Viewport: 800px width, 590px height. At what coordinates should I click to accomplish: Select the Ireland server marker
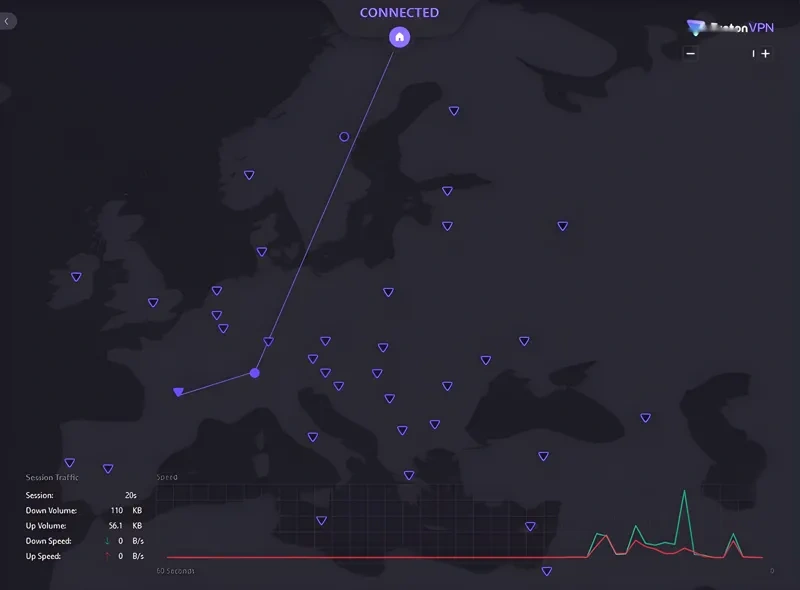pyautogui.click(x=76, y=277)
